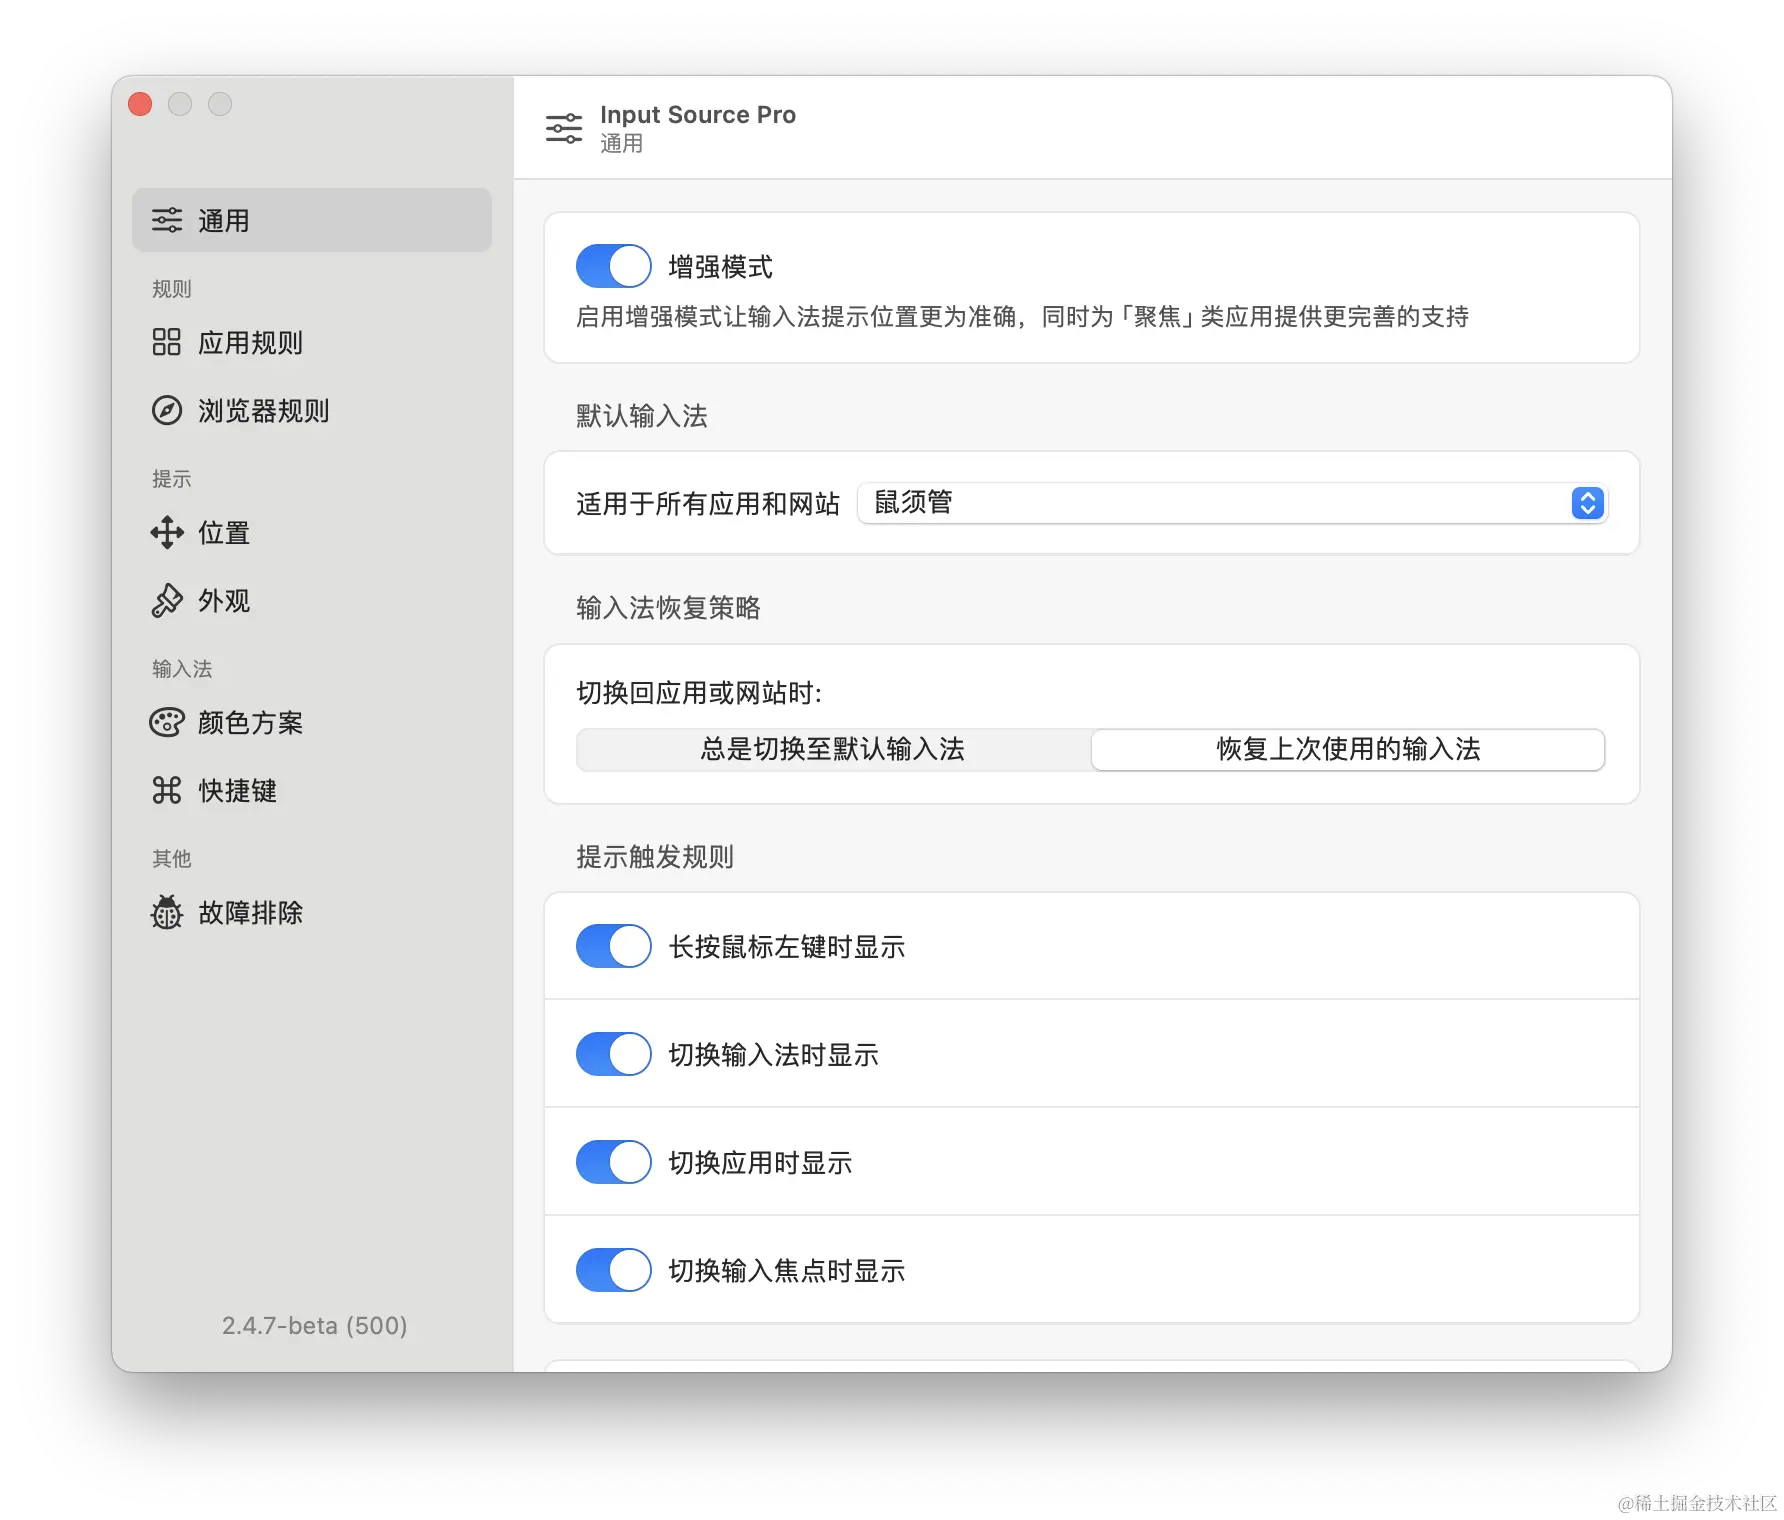Click the 切换输入焦点时显示 switch

613,1269
